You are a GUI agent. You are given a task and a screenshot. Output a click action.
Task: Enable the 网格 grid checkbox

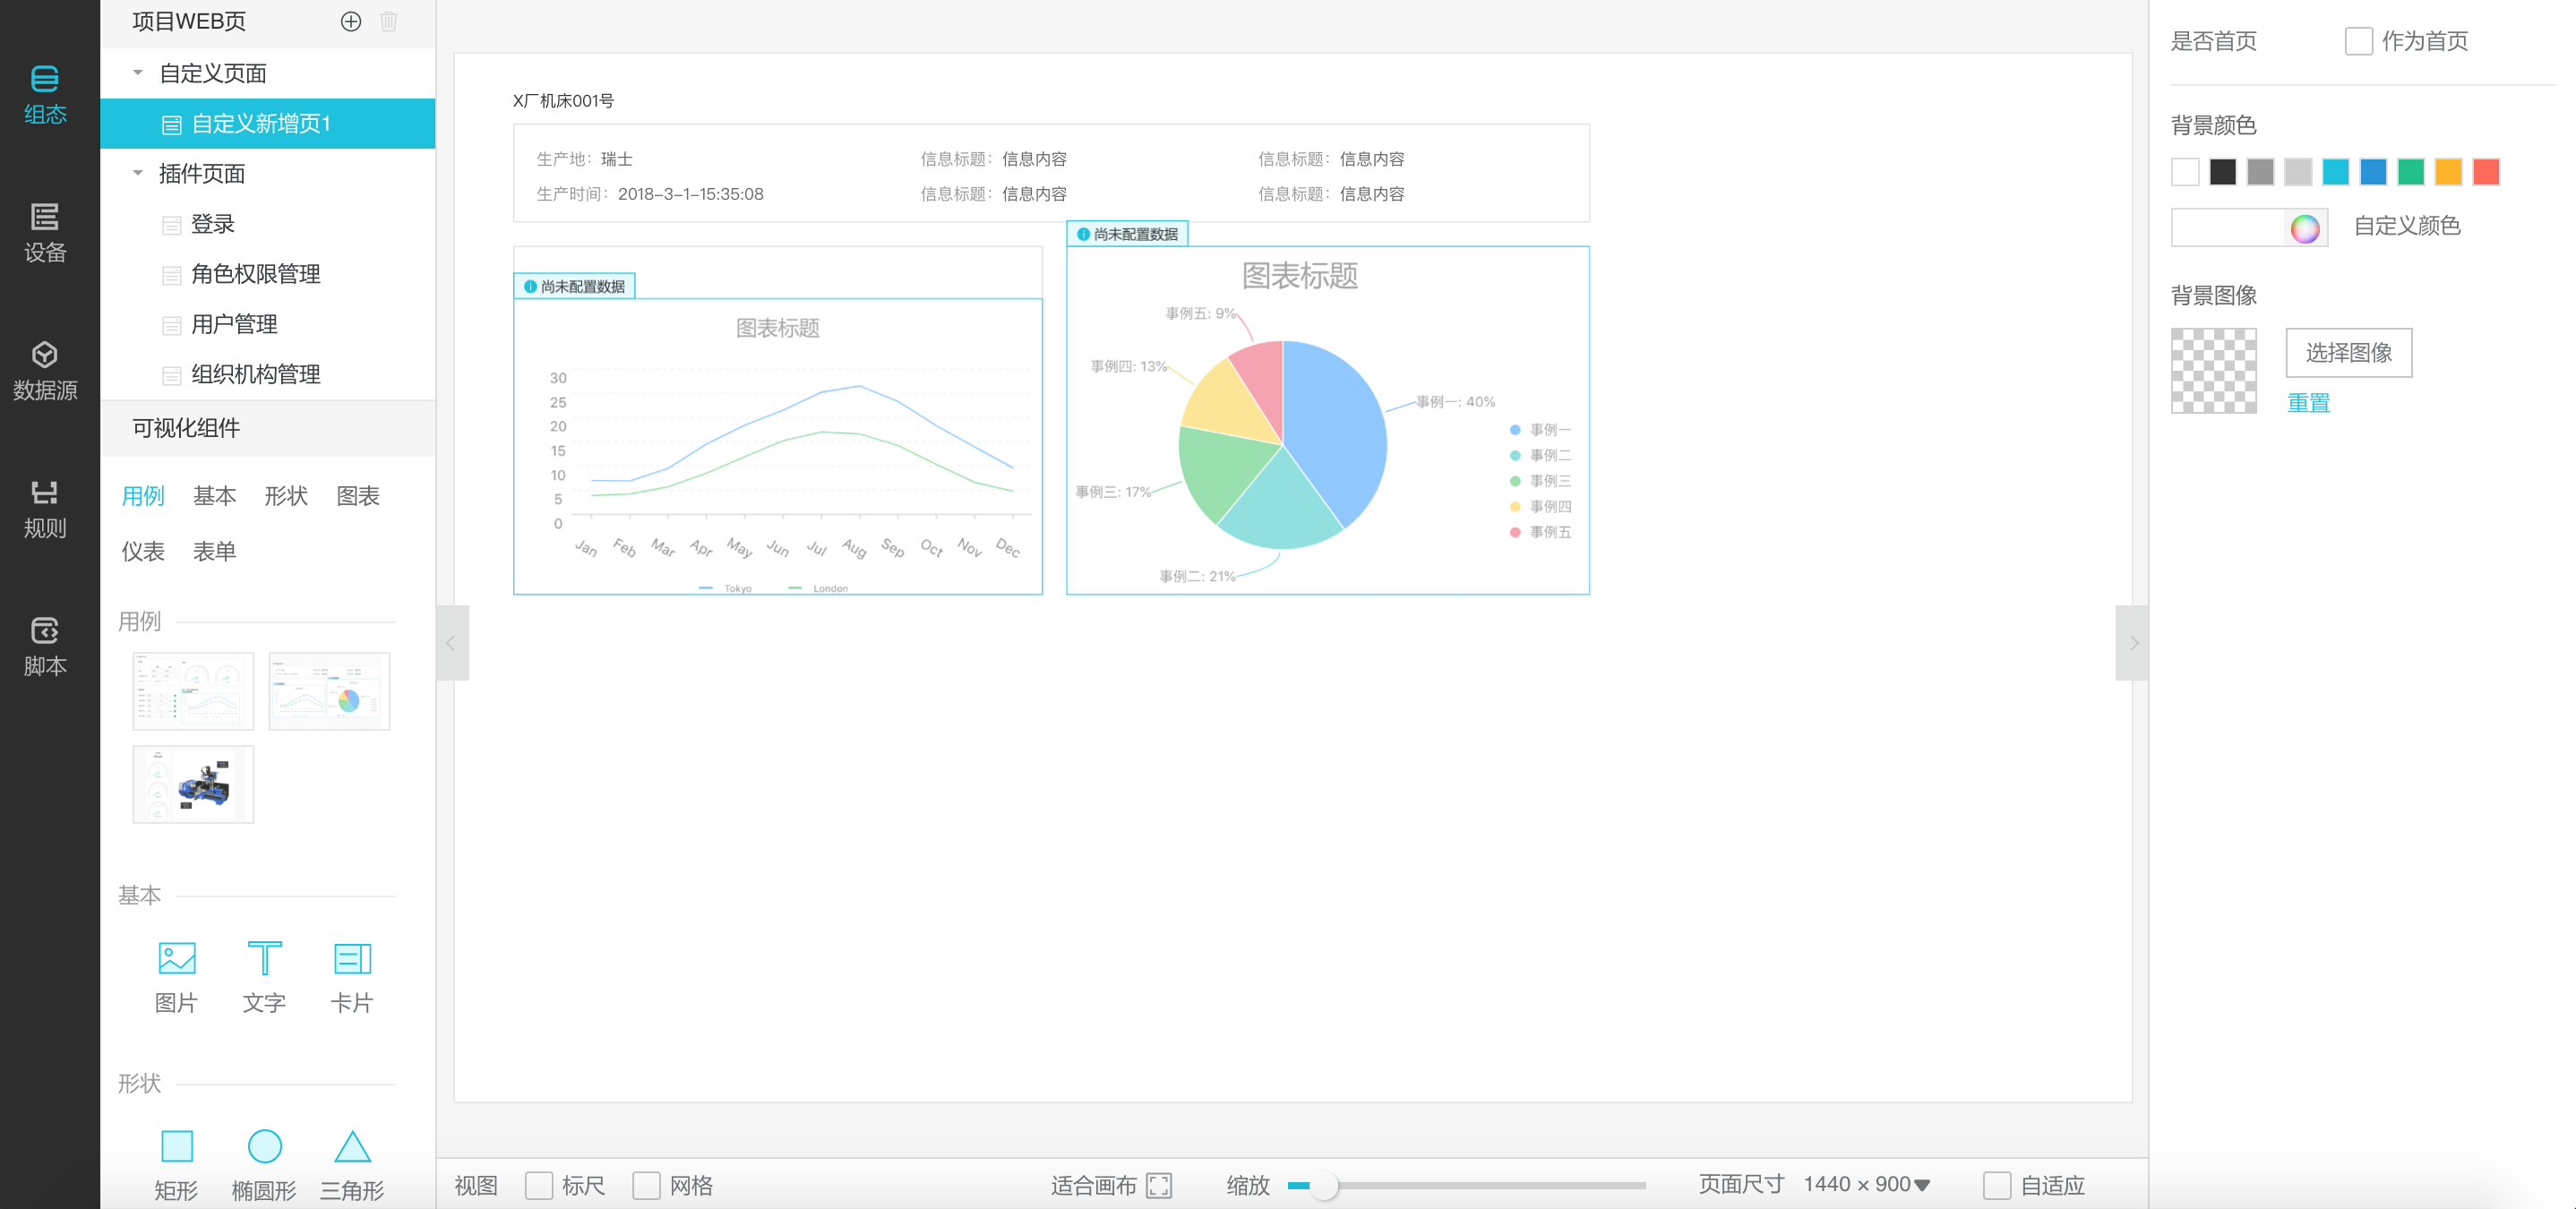click(647, 1185)
